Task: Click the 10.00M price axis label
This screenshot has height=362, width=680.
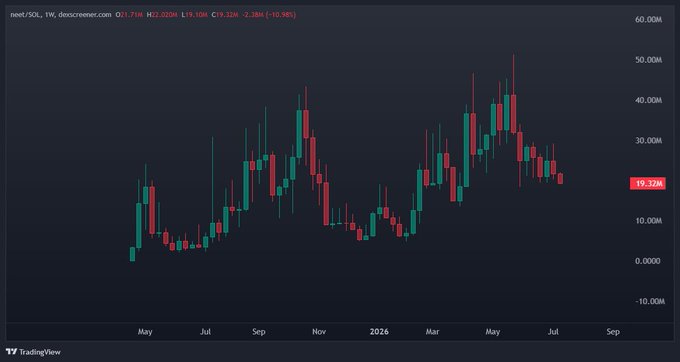Action: (x=648, y=221)
